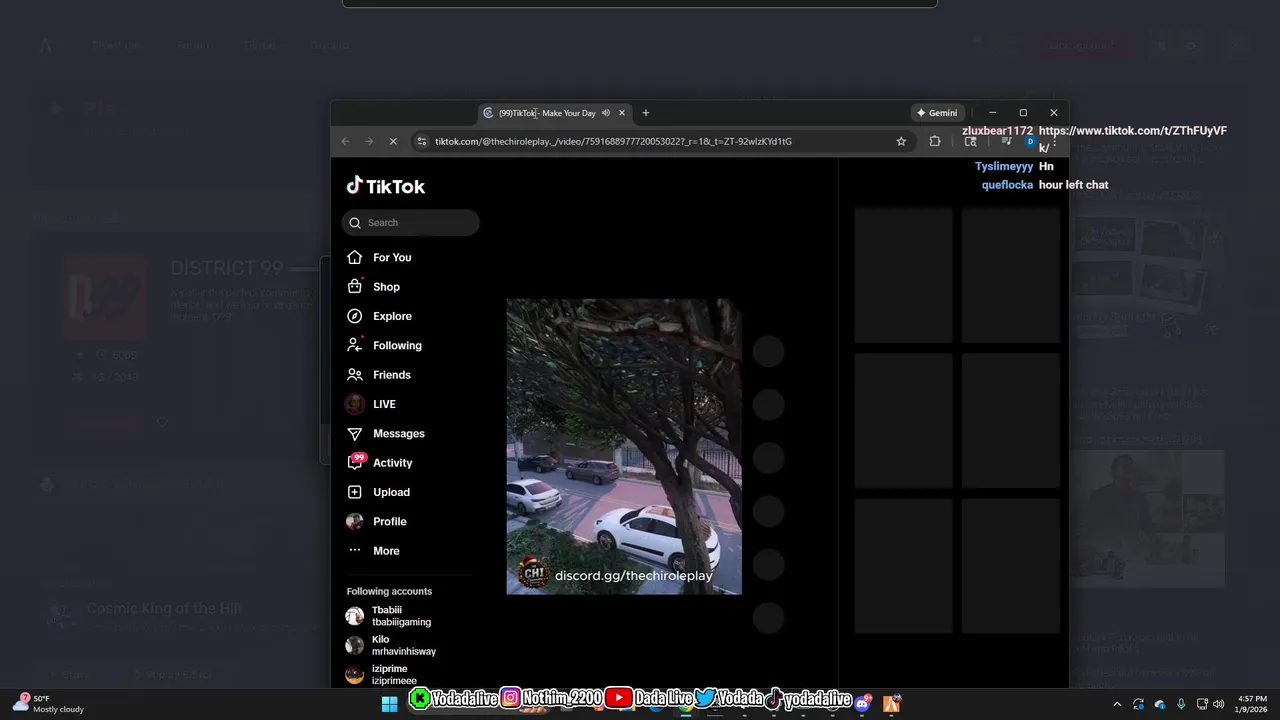
Task: Select the TikTok - Make Your Day tab
Action: tap(546, 113)
